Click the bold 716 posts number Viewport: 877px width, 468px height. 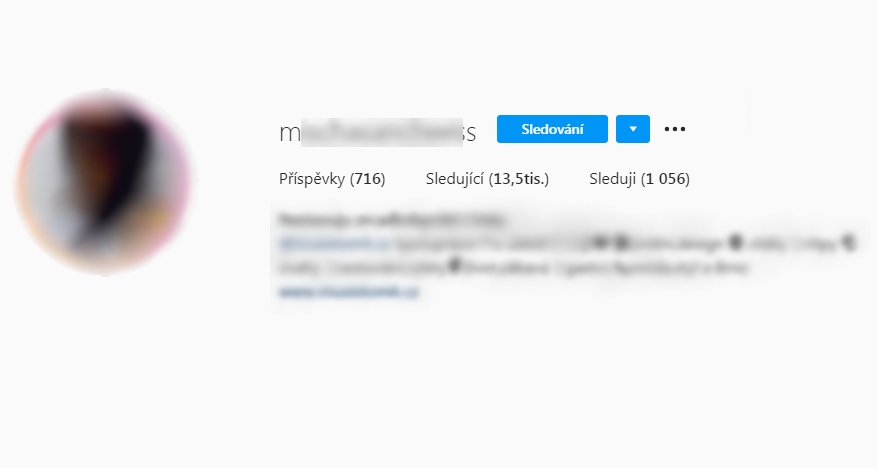(368, 179)
